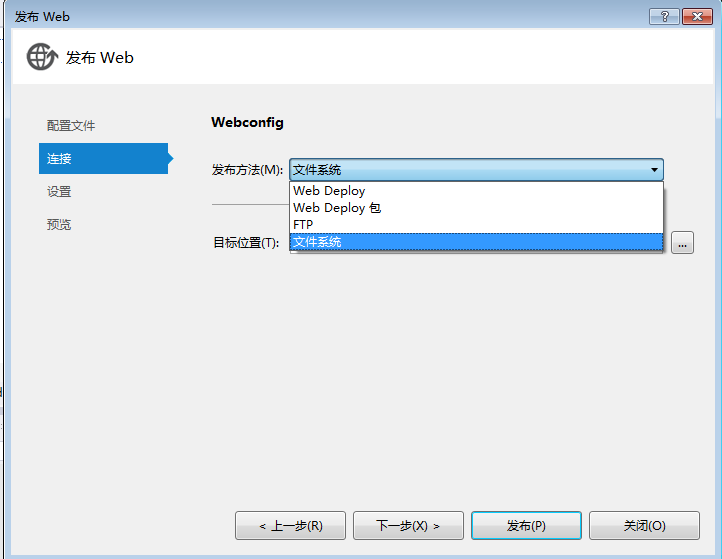The width and height of the screenshot is (722, 559).
Task: Click the 发布方法(M) label
Action: [x=247, y=170]
